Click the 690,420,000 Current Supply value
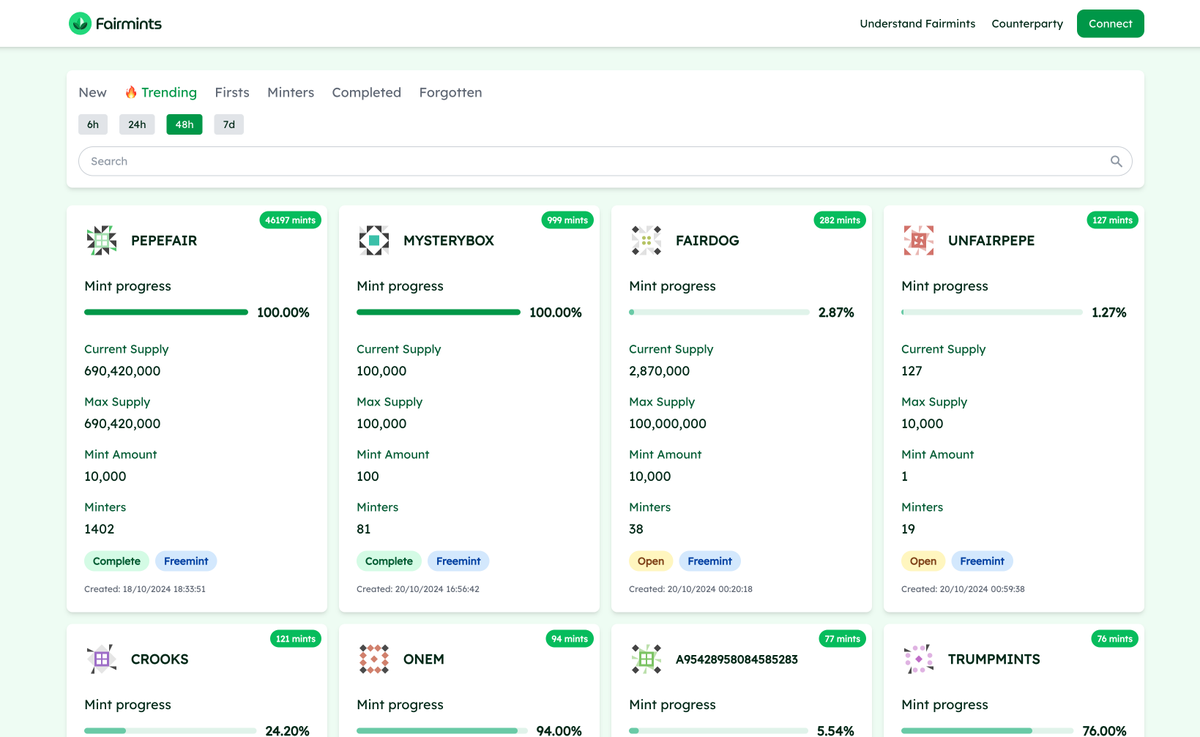 pyautogui.click(x=122, y=371)
